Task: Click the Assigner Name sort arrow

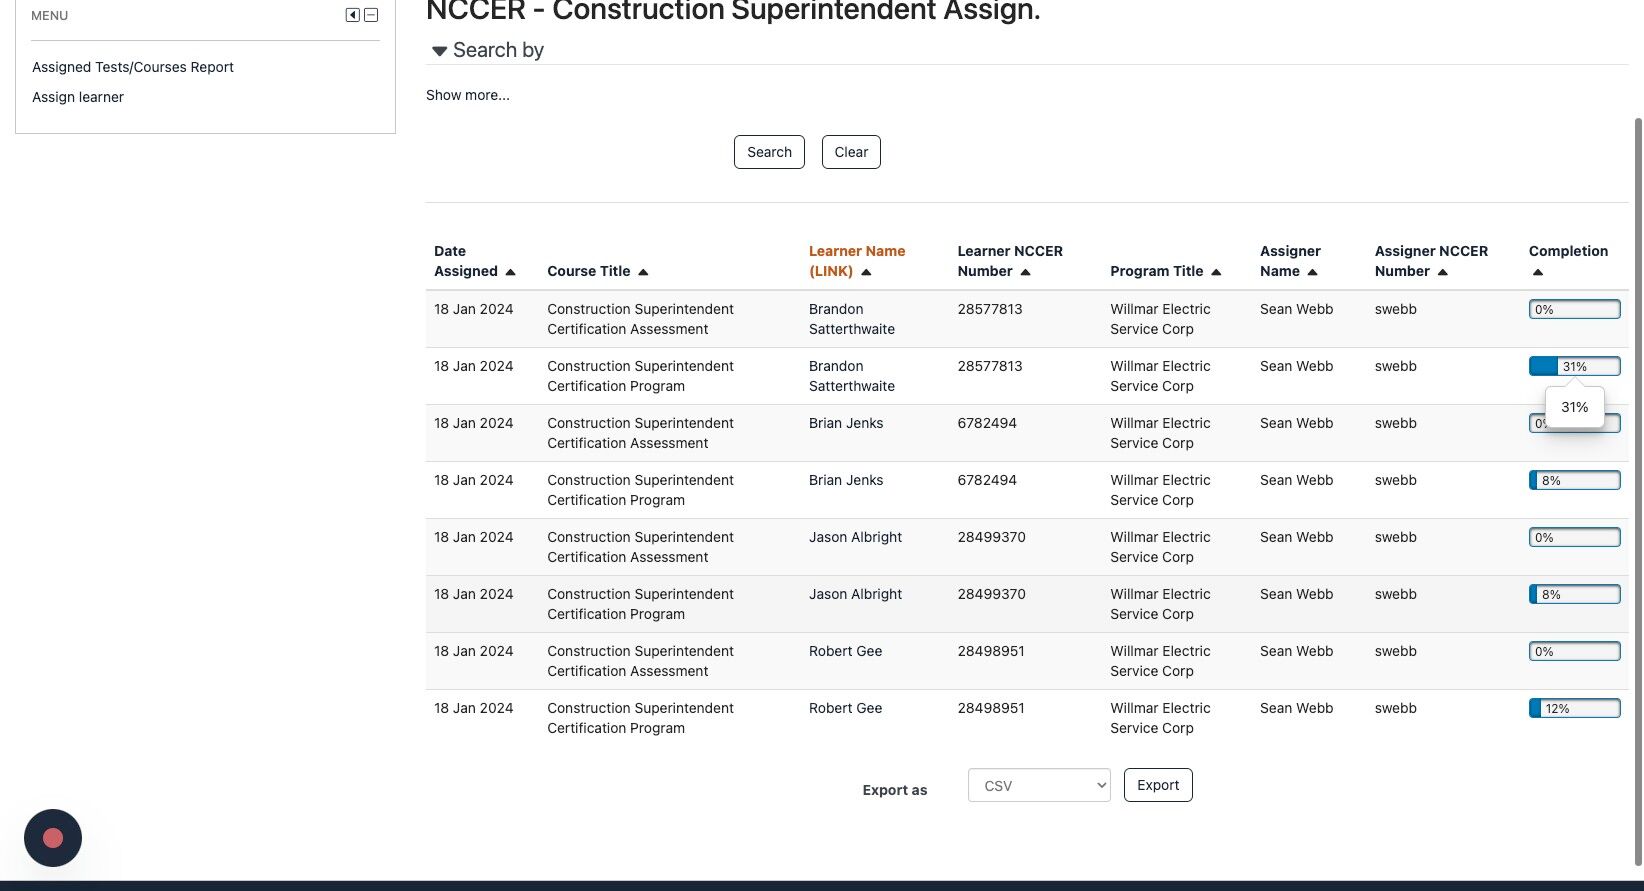Action: (x=1312, y=272)
